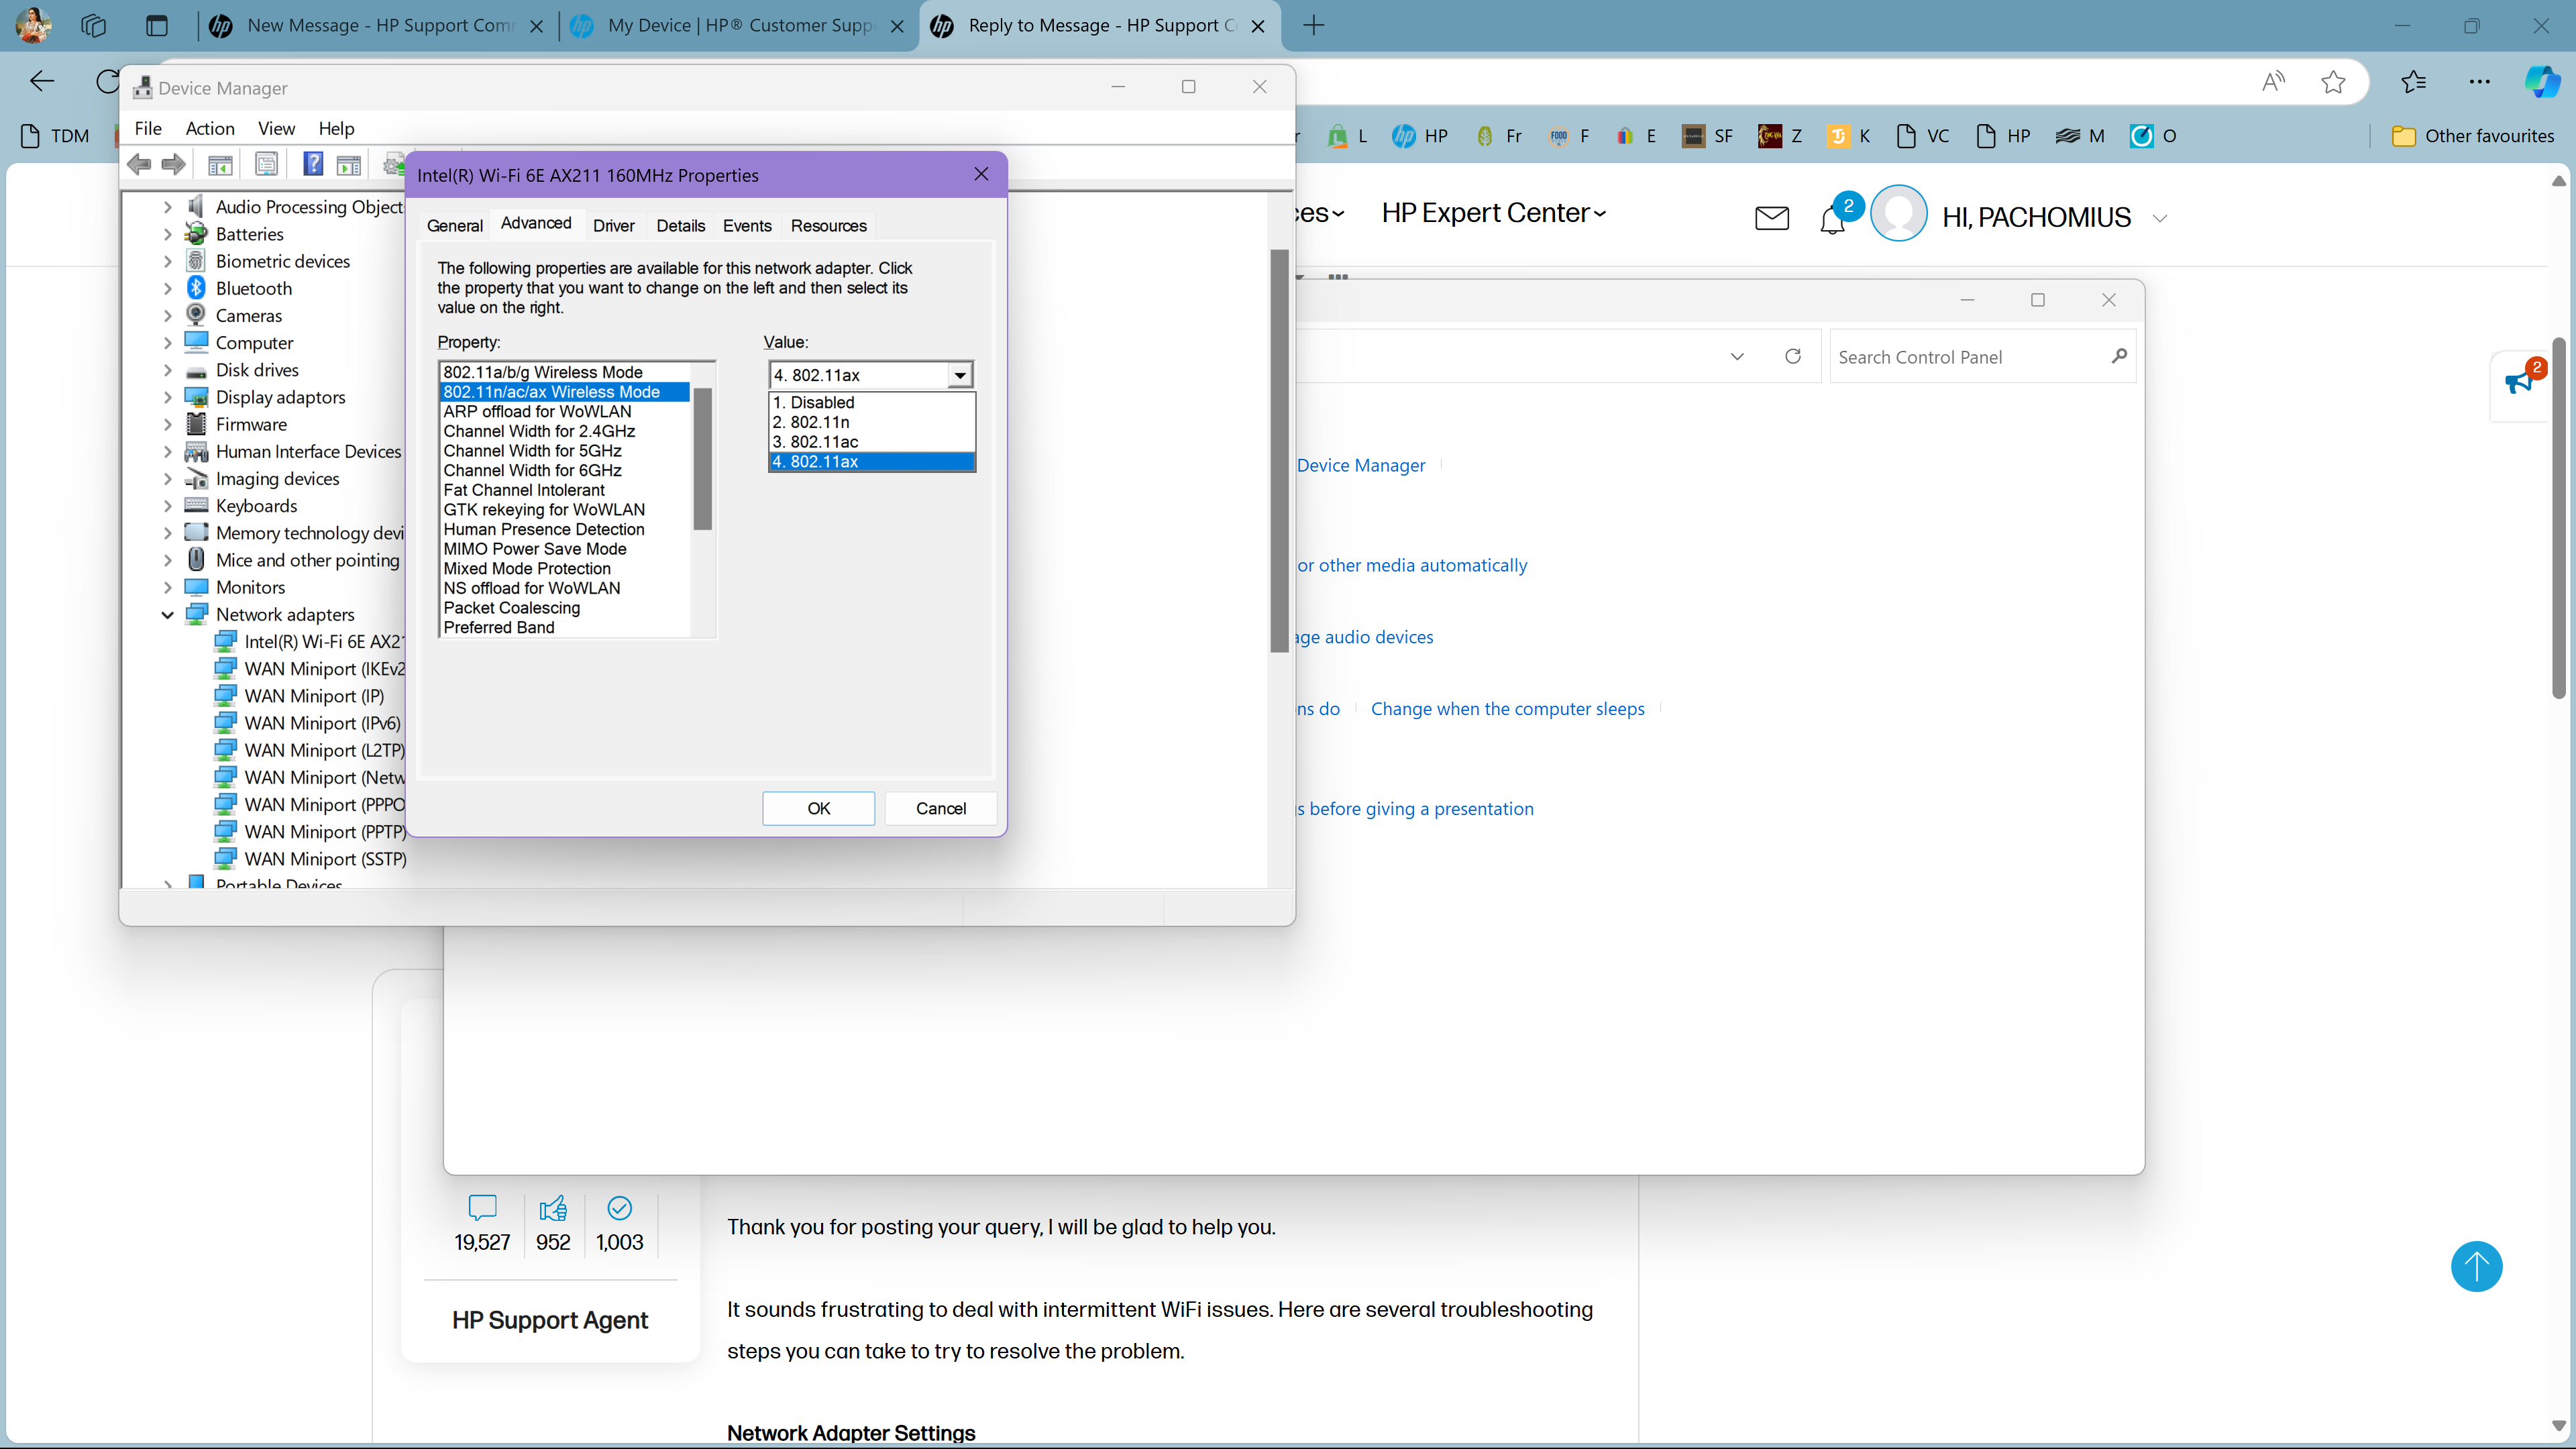Click the blue scroll-to-top arrow button
This screenshot has height=1449, width=2576.
tap(2477, 1266)
